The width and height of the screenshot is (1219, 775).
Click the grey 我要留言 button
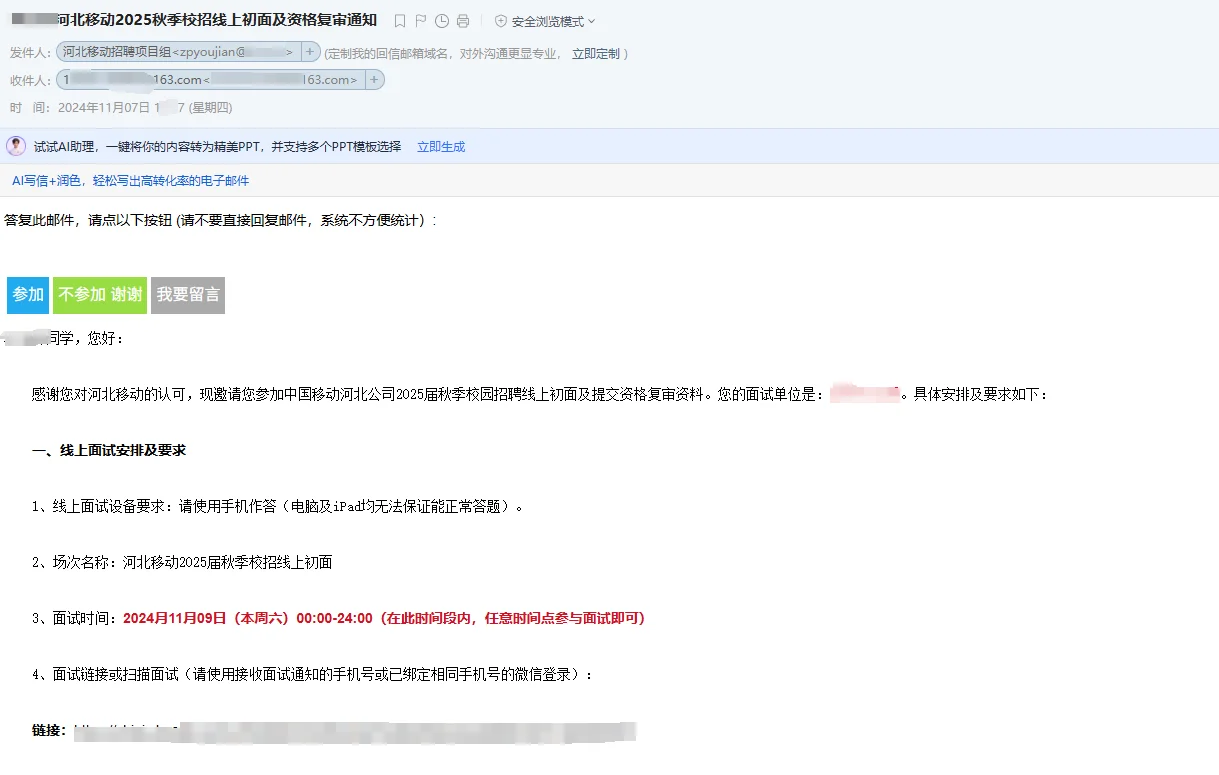click(x=188, y=295)
